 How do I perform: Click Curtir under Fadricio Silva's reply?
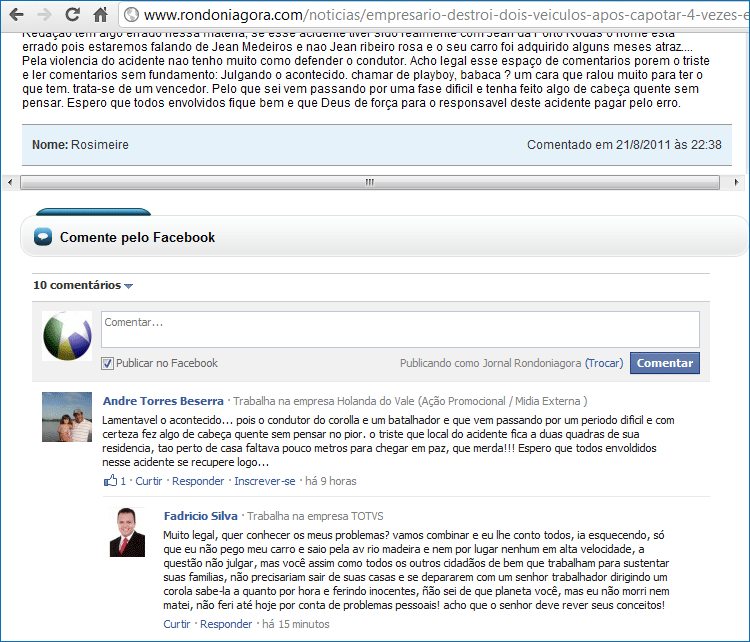[176, 624]
